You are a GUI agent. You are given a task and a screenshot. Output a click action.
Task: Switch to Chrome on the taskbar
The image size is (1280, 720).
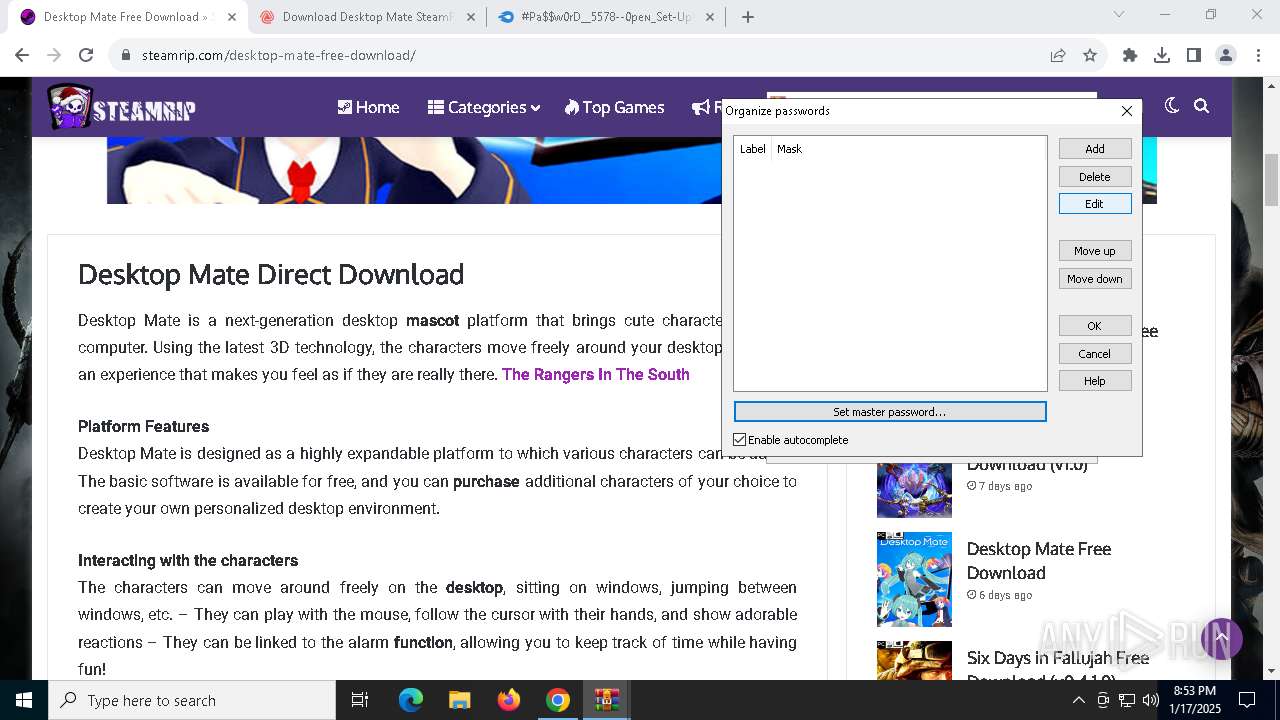pos(558,700)
